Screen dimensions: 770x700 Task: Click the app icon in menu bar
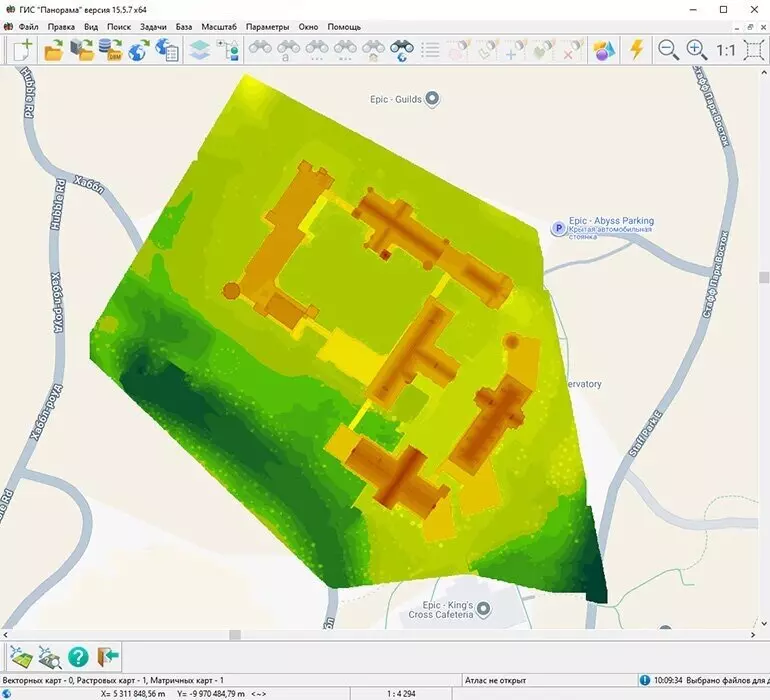(8, 27)
